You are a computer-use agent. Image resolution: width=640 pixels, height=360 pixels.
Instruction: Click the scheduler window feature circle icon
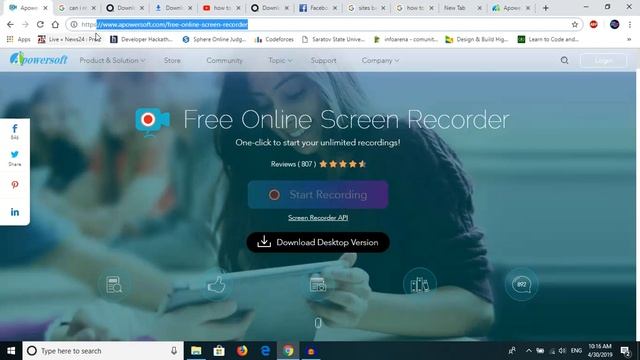pos(318,284)
